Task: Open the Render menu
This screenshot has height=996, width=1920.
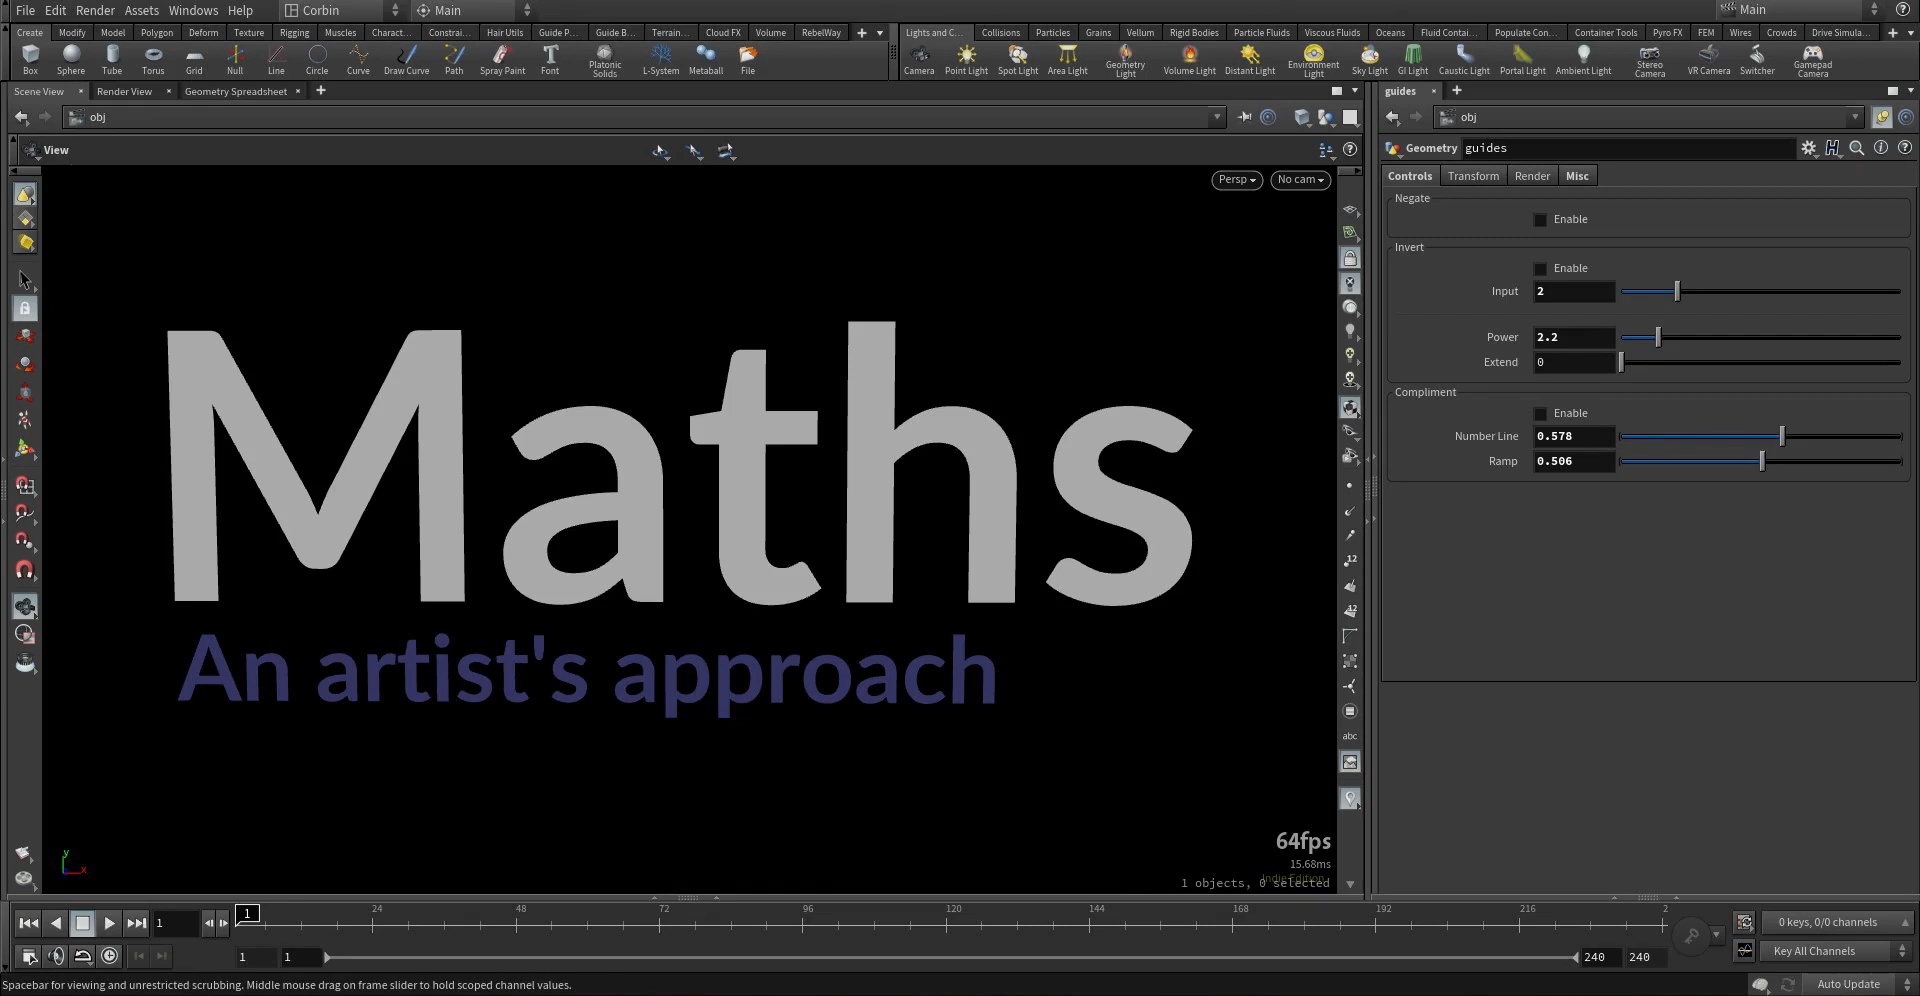Action: pos(95,10)
